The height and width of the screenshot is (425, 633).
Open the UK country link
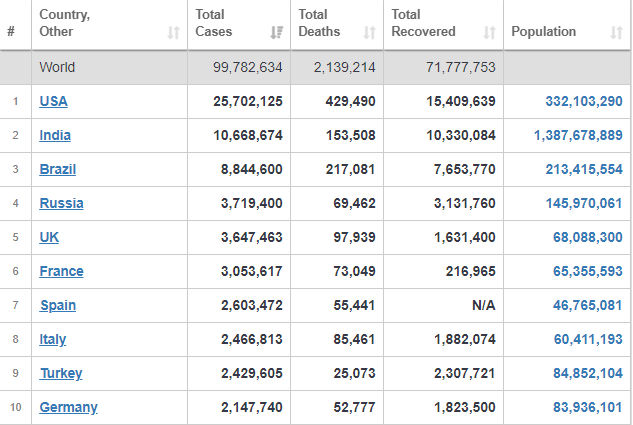tap(49, 237)
